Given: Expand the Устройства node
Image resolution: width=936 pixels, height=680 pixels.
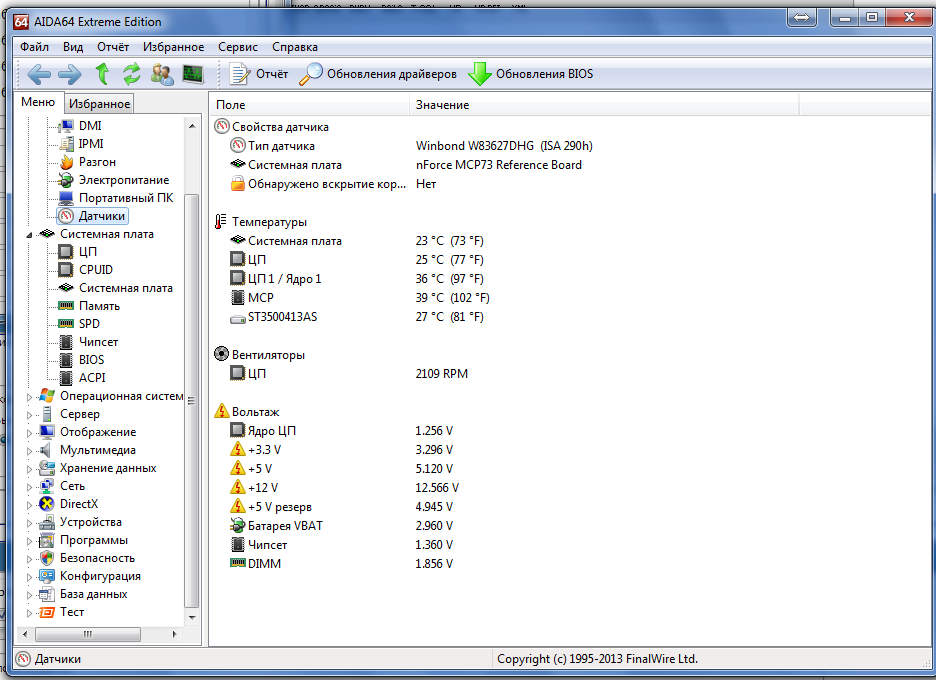Looking at the screenshot, I should [x=29, y=523].
